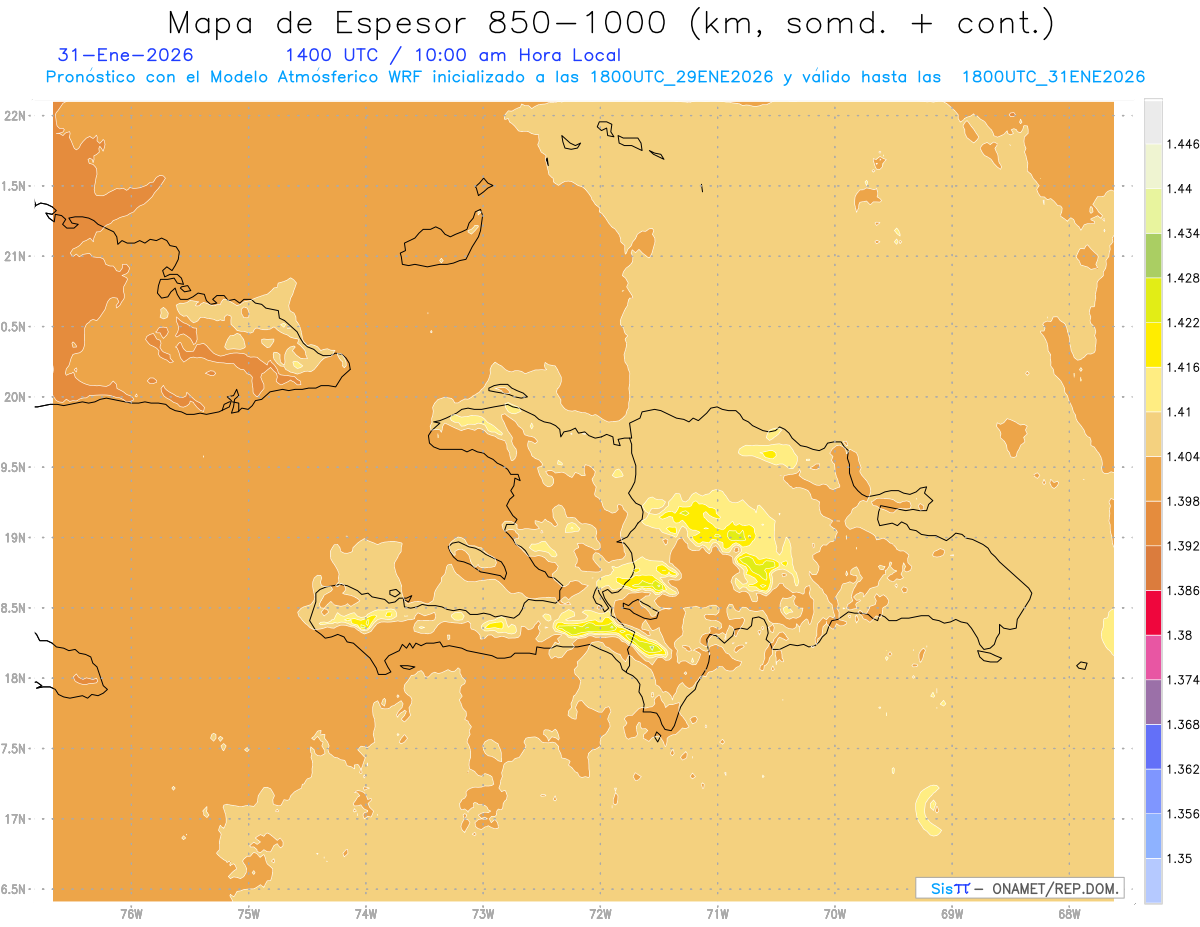The image size is (1200, 927).
Task: Click the green swatch between 1.434 and 1.428
Action: [x=1153, y=255]
